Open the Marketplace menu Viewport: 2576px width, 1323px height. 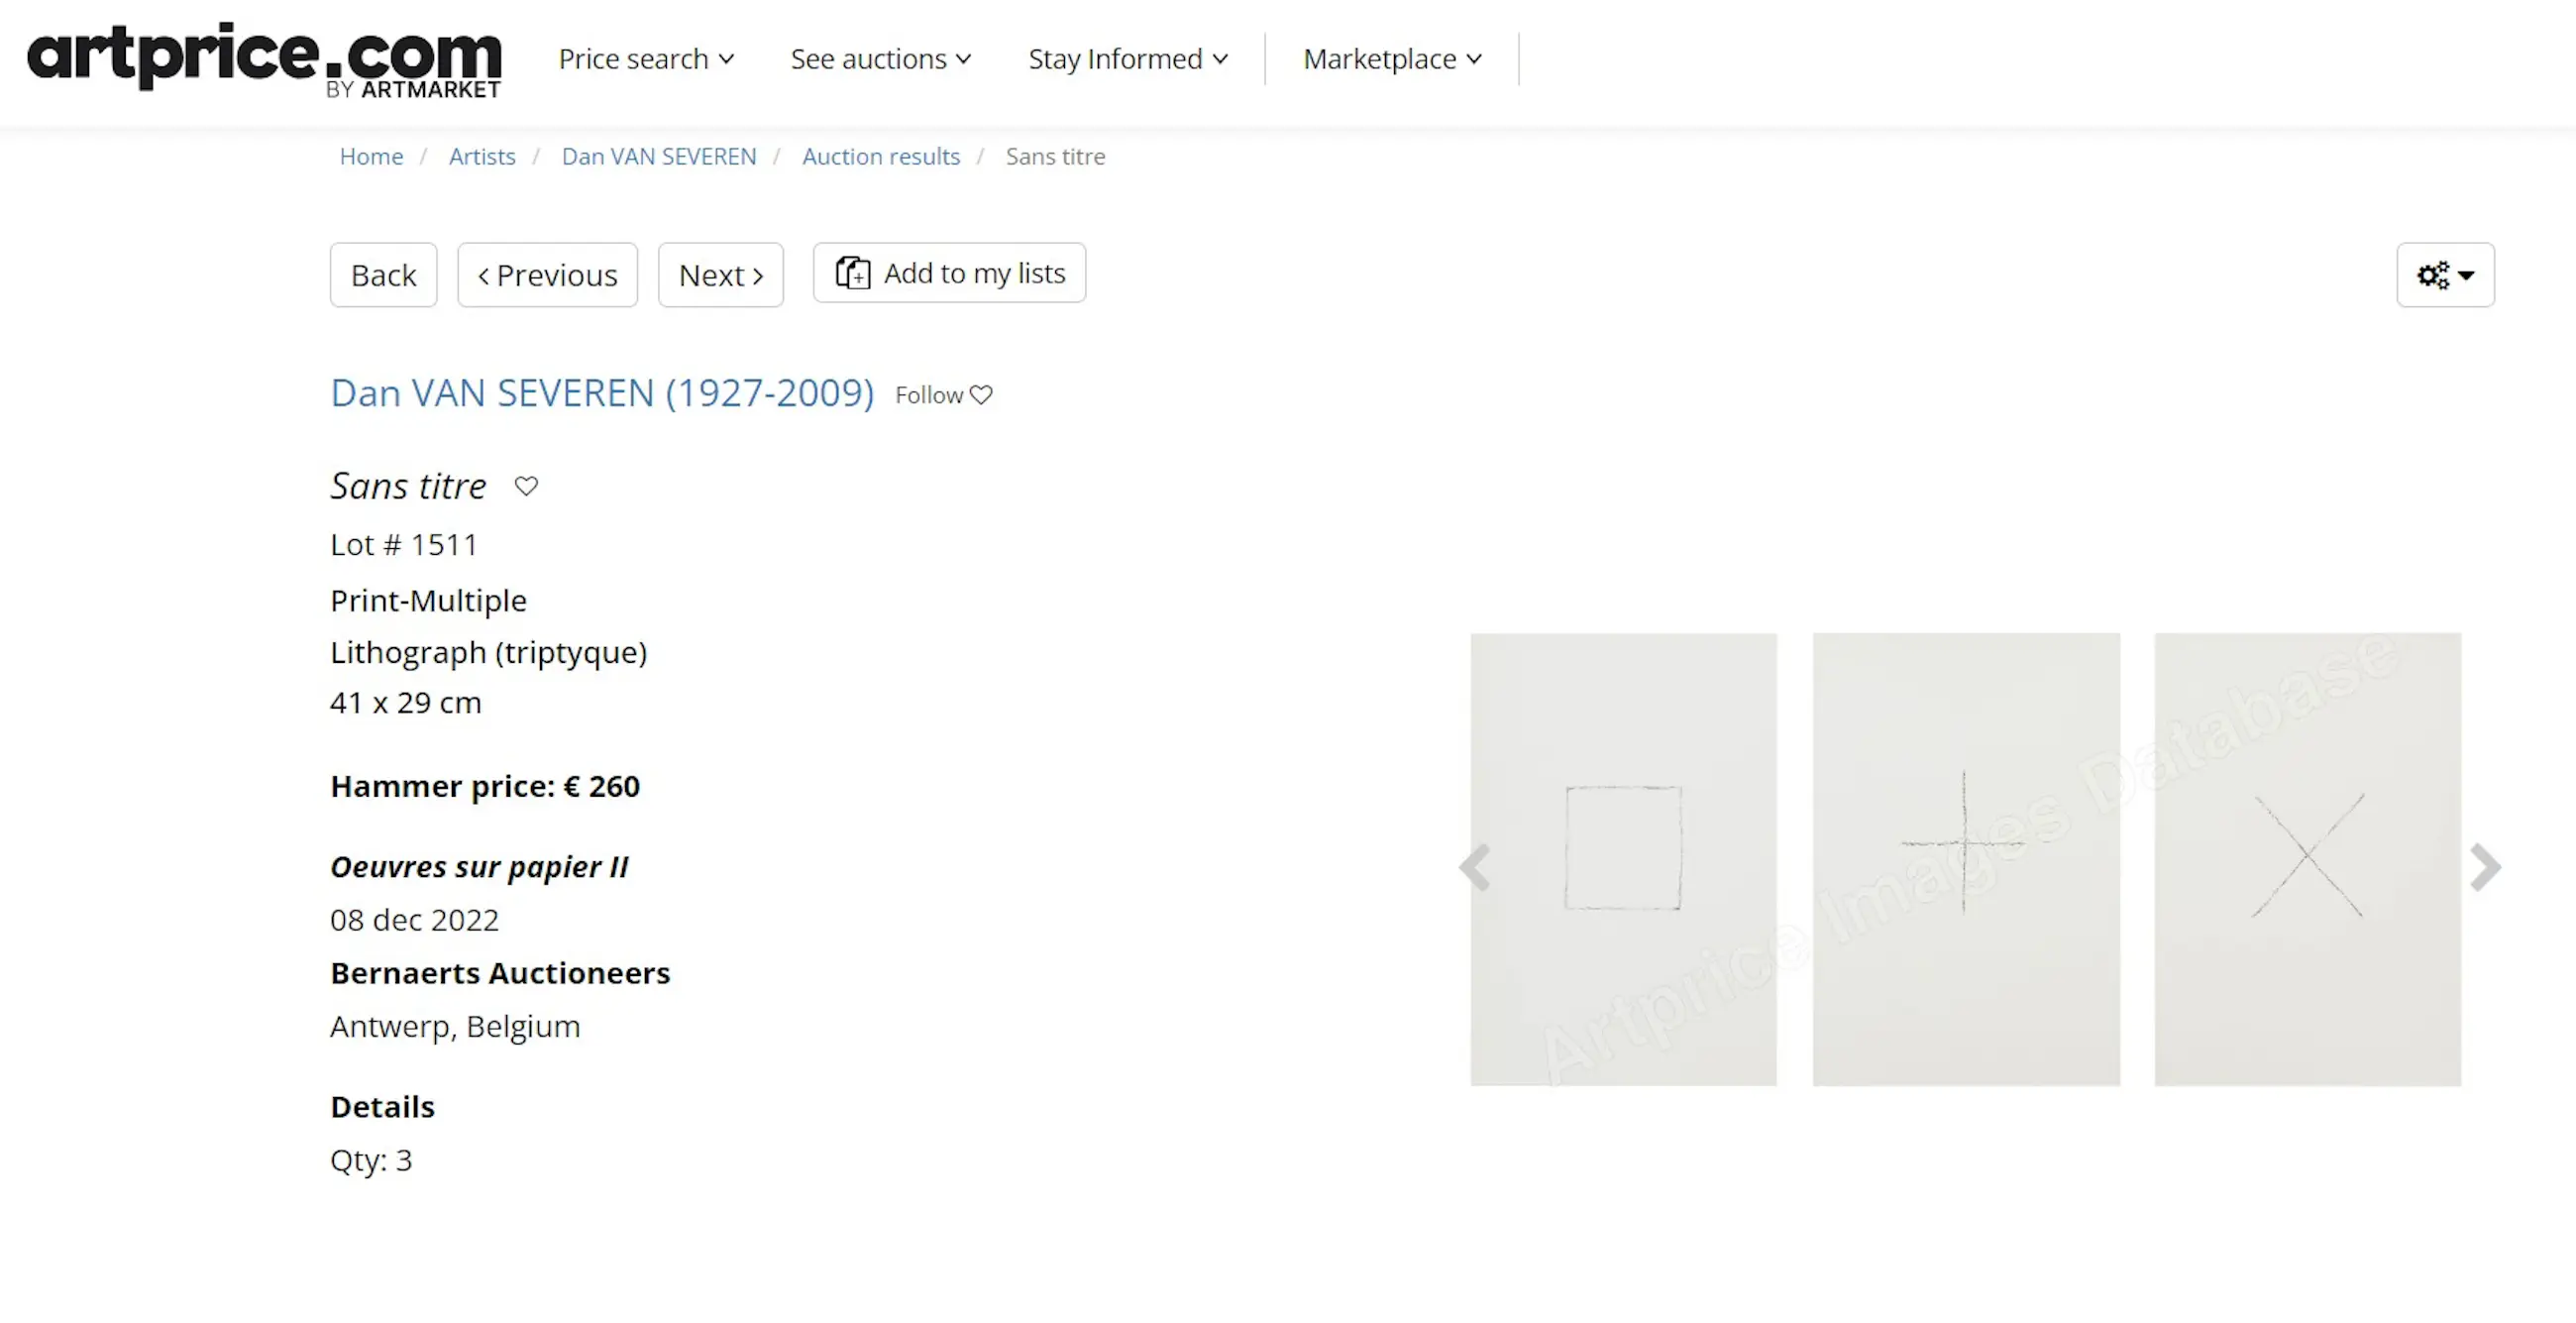tap(1391, 59)
